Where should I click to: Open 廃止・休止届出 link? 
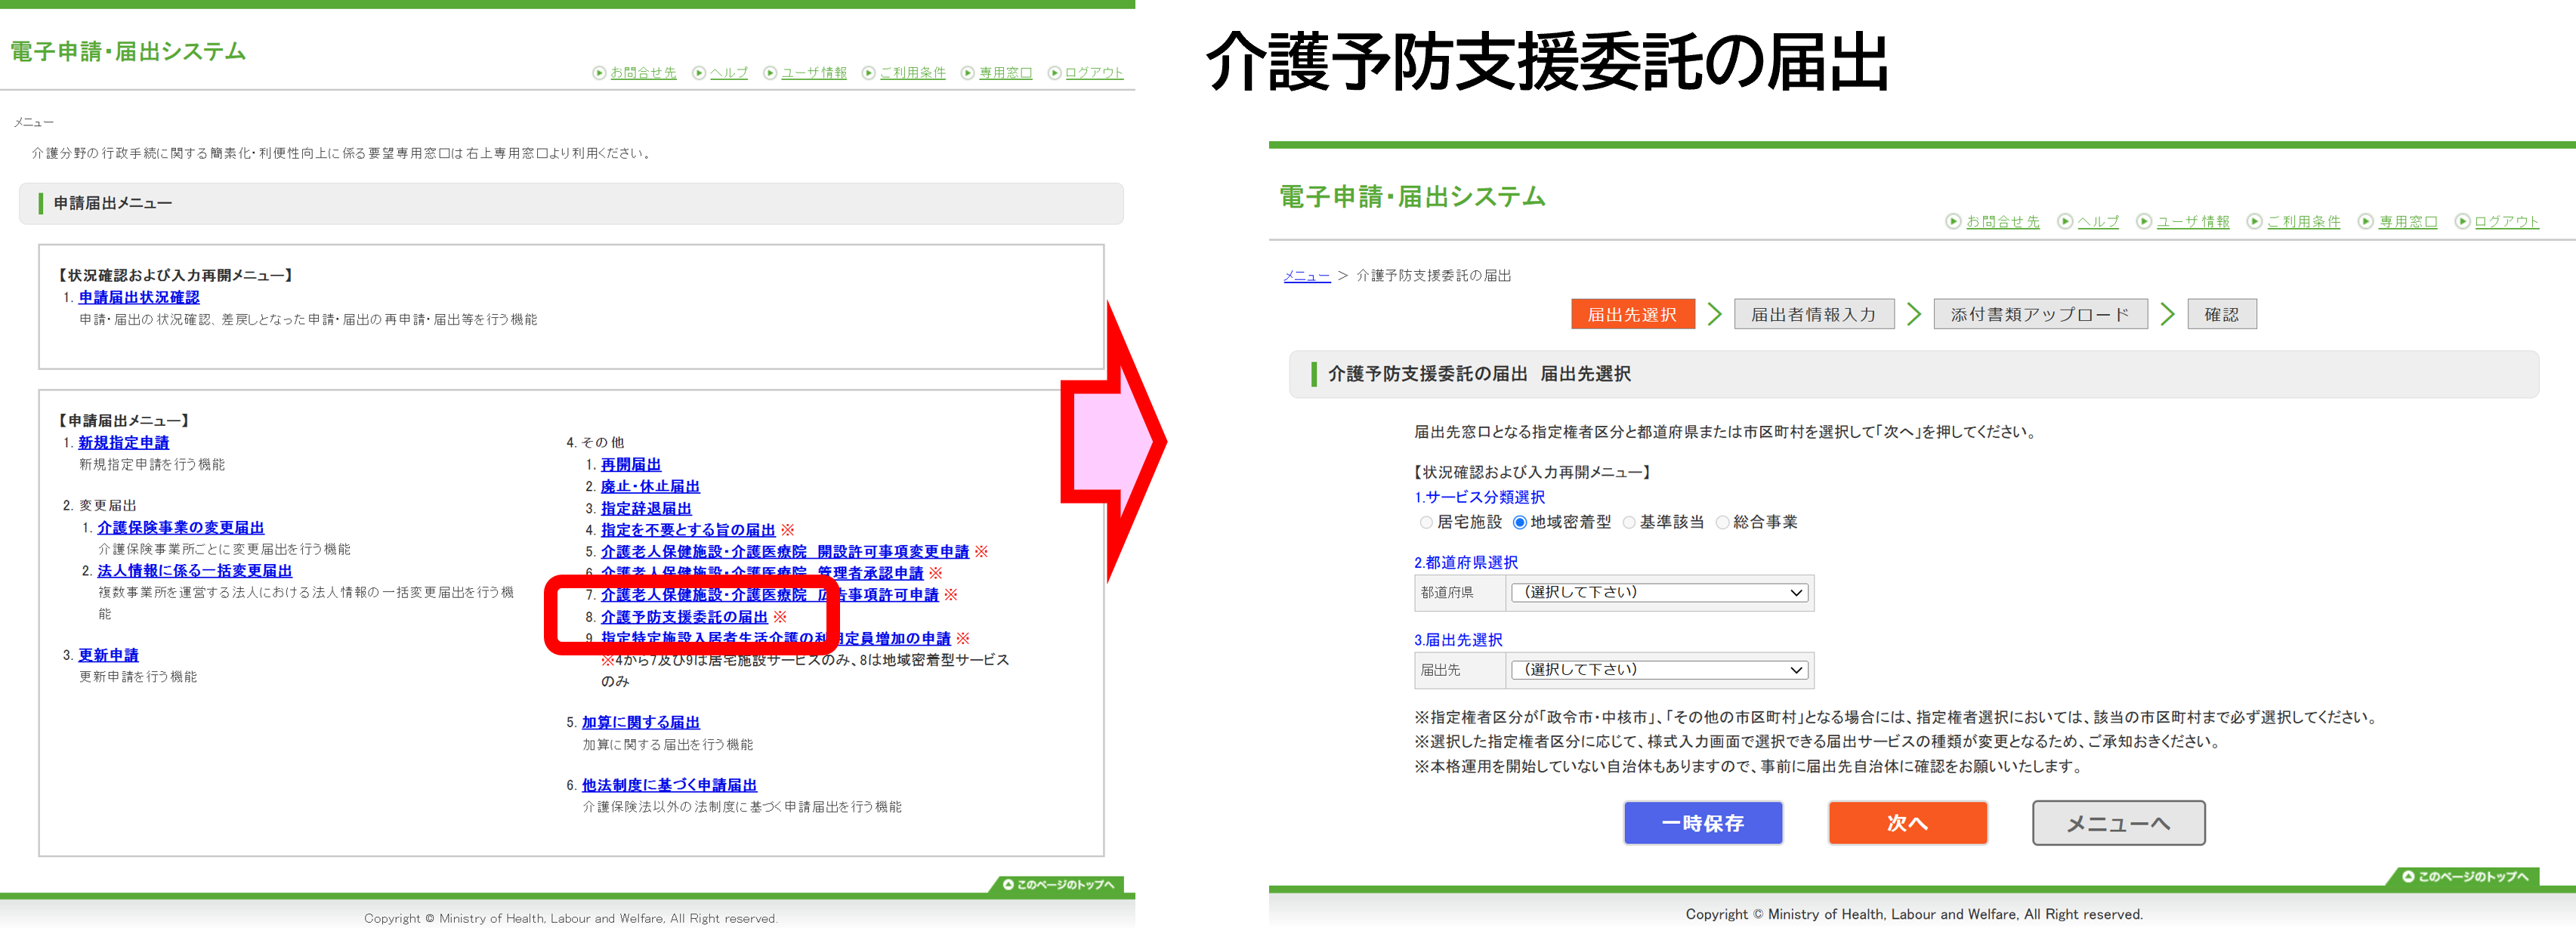(650, 487)
